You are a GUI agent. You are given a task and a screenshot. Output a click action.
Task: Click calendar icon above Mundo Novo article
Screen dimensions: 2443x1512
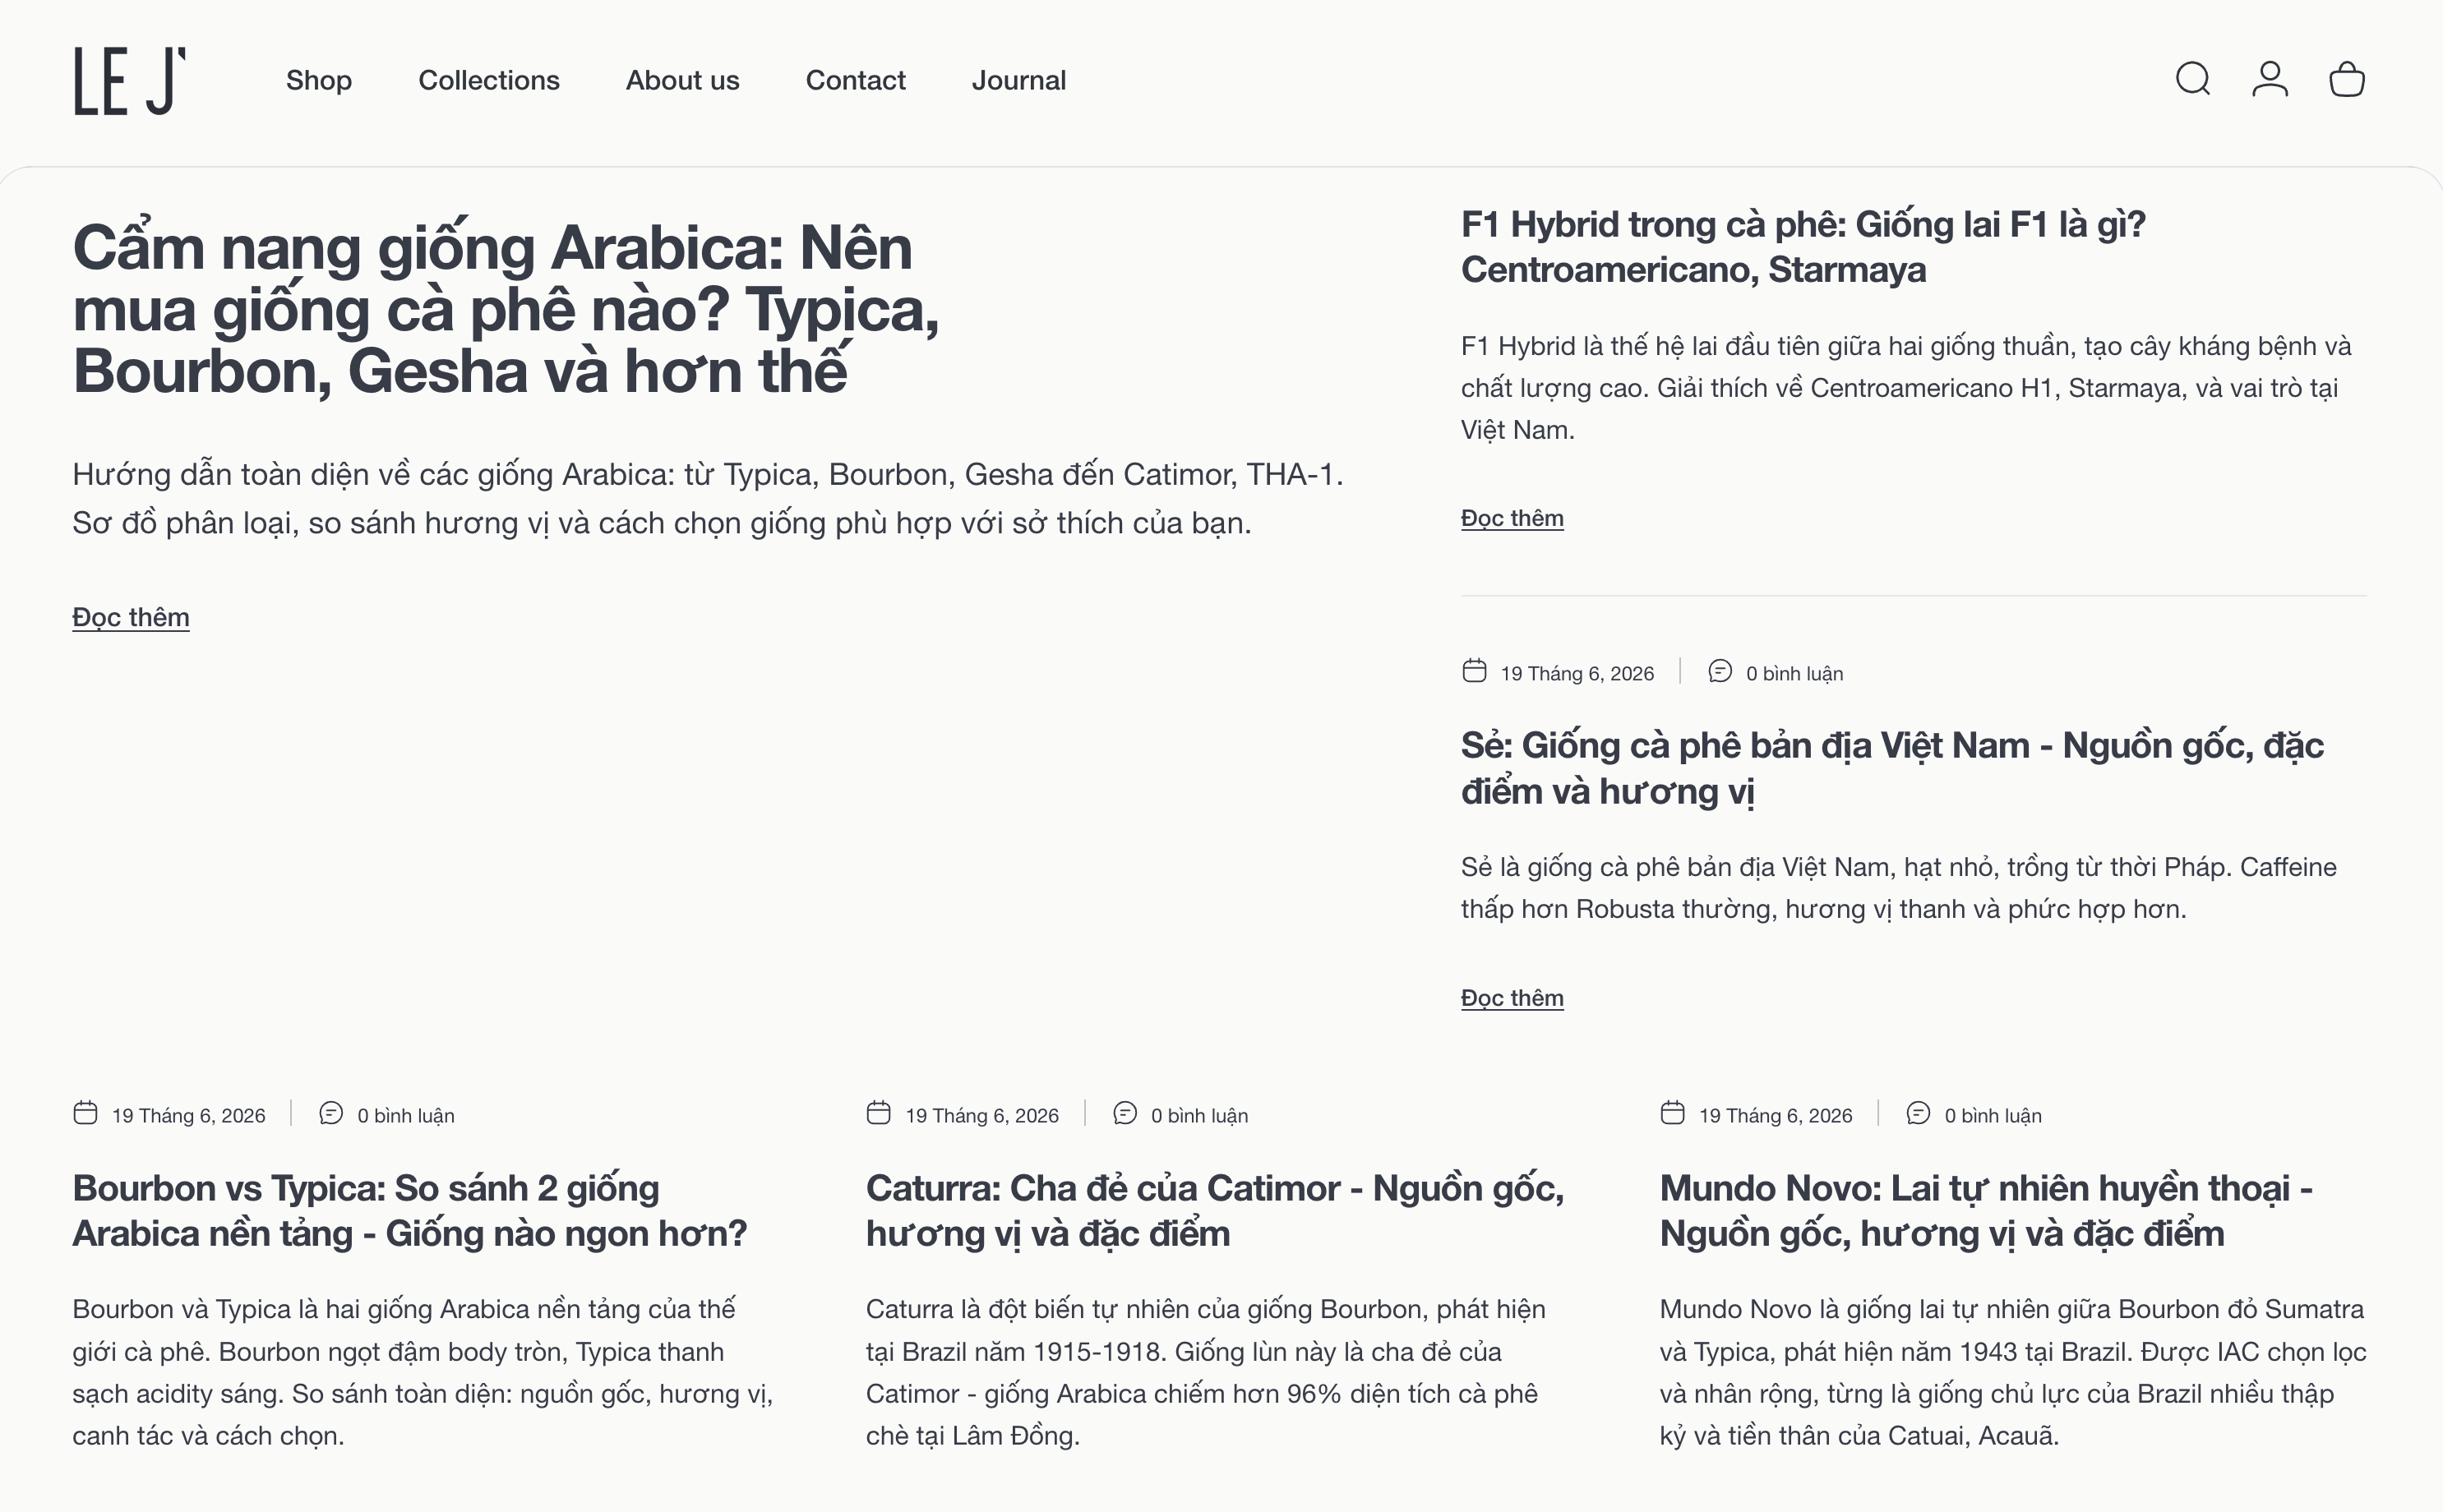1672,1112
